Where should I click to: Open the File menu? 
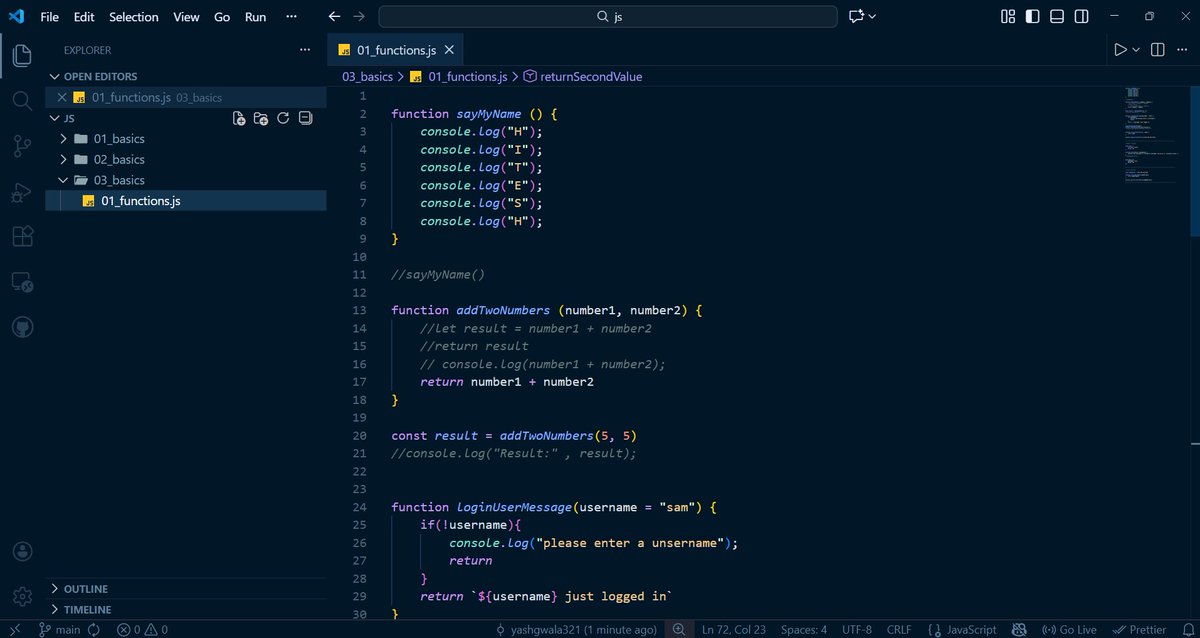50,17
